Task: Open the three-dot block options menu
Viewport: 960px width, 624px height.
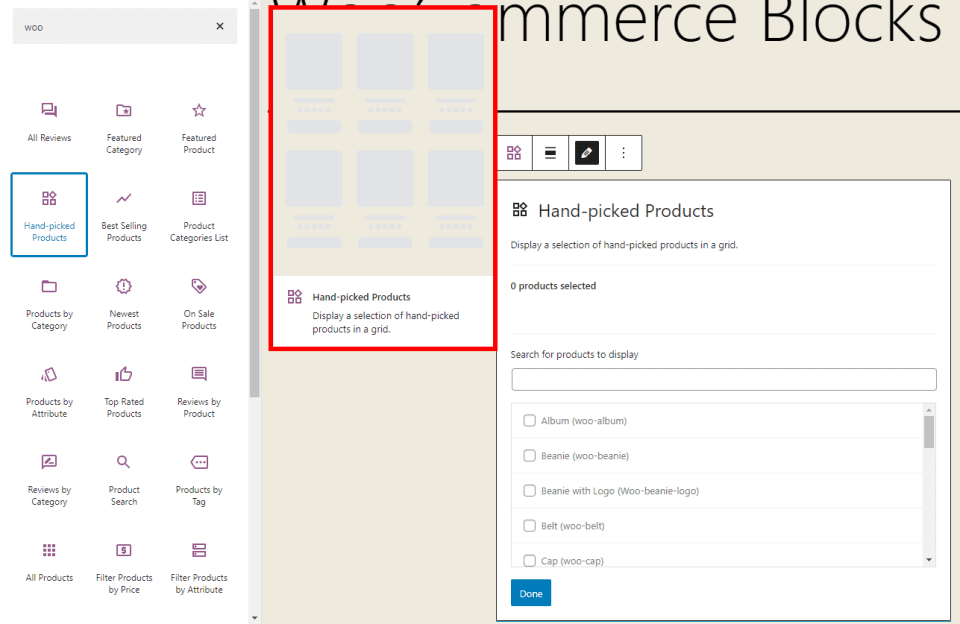Action: click(x=622, y=152)
